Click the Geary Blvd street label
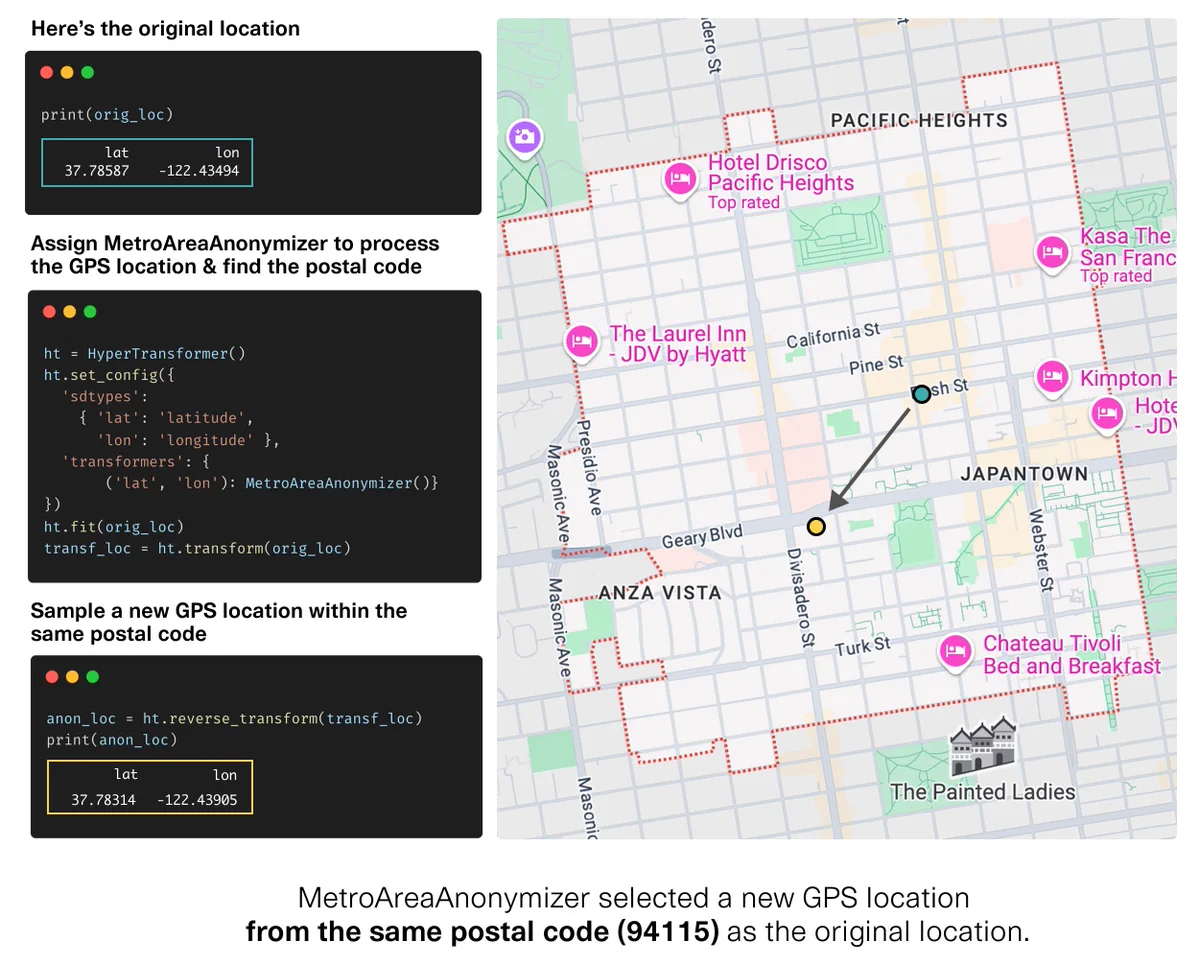The width and height of the screenshot is (1200, 965). (x=703, y=537)
